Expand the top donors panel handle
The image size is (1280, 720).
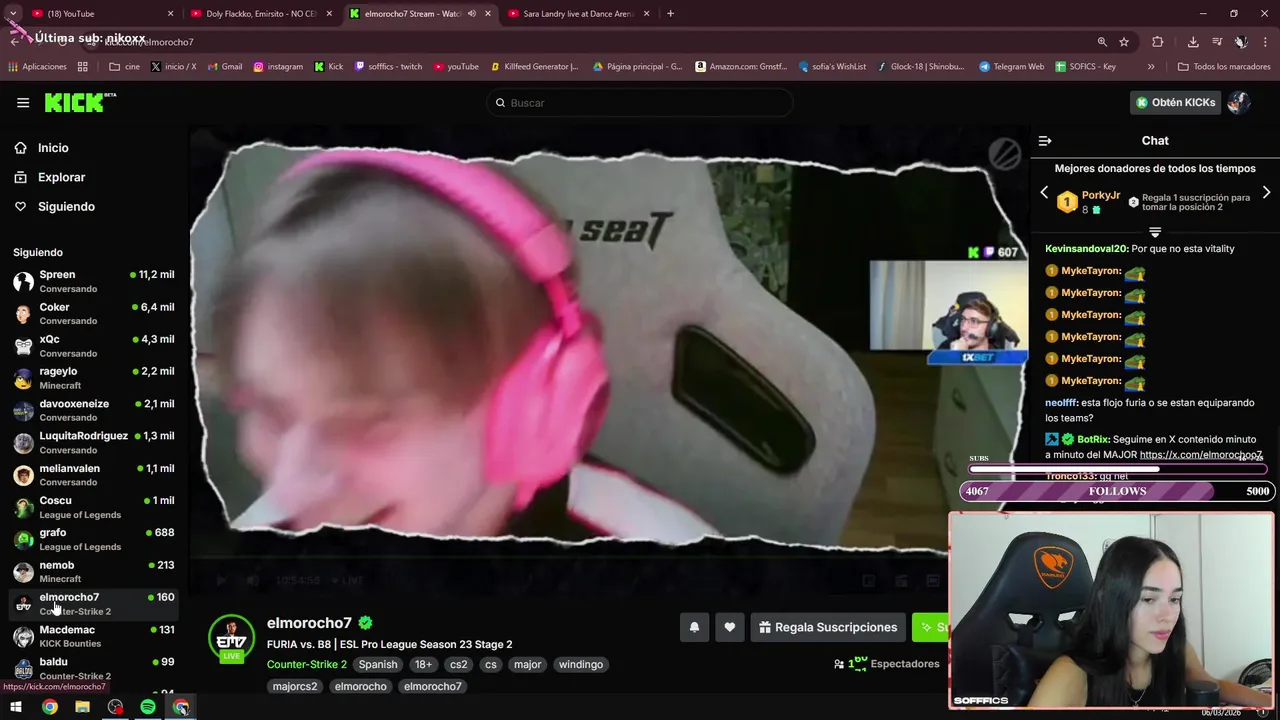pyautogui.click(x=1155, y=232)
